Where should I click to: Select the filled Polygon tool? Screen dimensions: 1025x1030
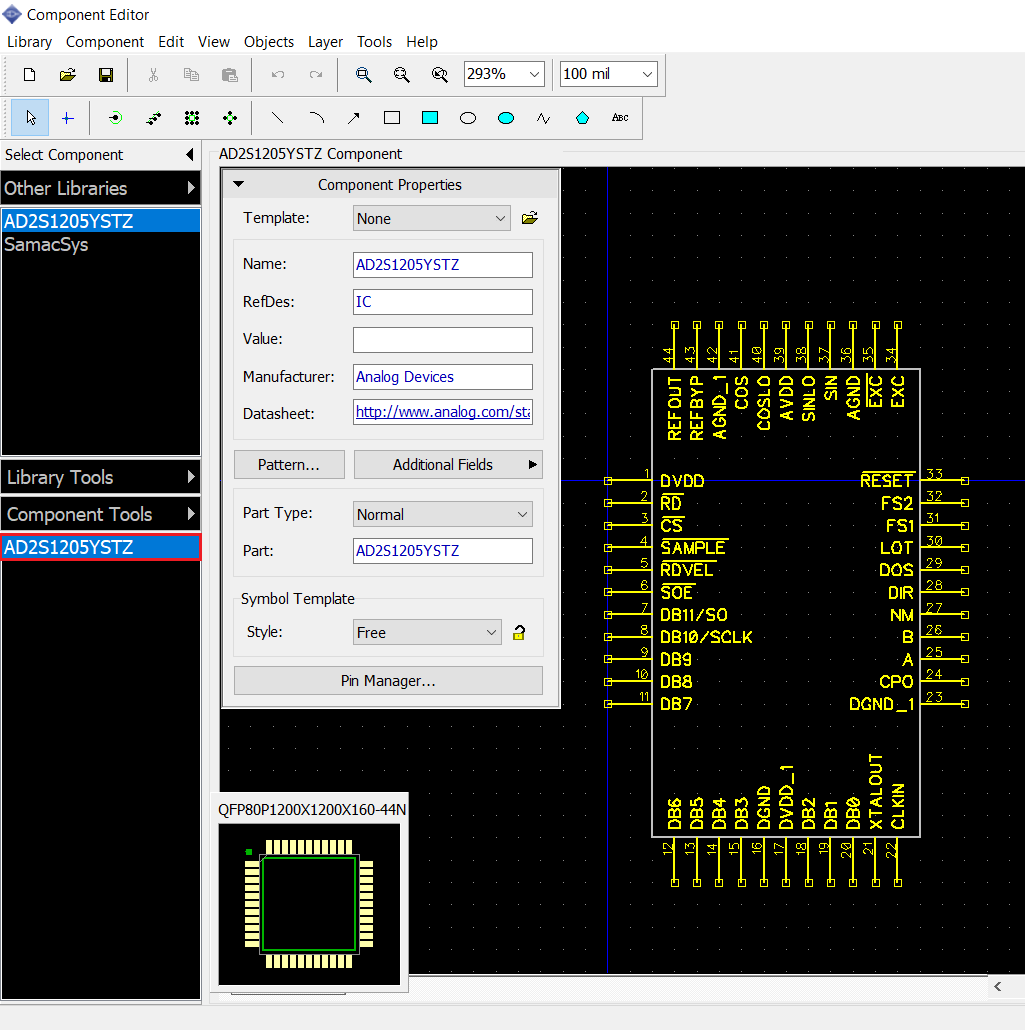point(582,118)
